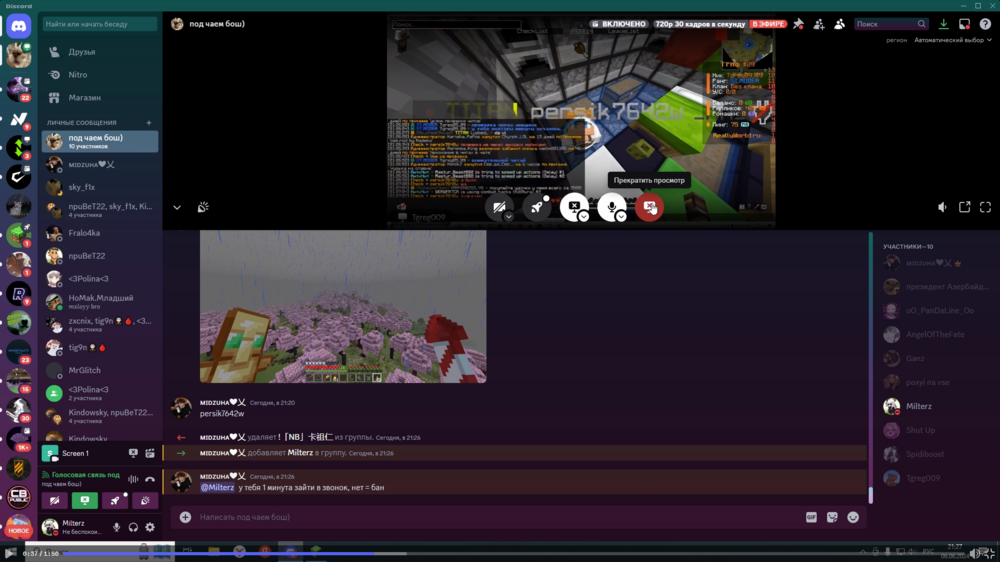Toggle camera in call controls
Image resolution: width=1000 pixels, height=562 pixels.
499,207
